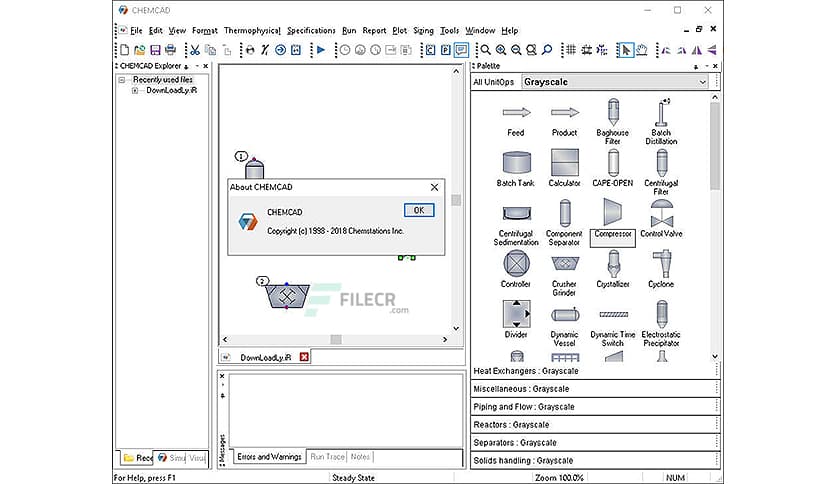Select the Dynamic Time Switch unit
The height and width of the screenshot is (484, 836).
pos(613,328)
